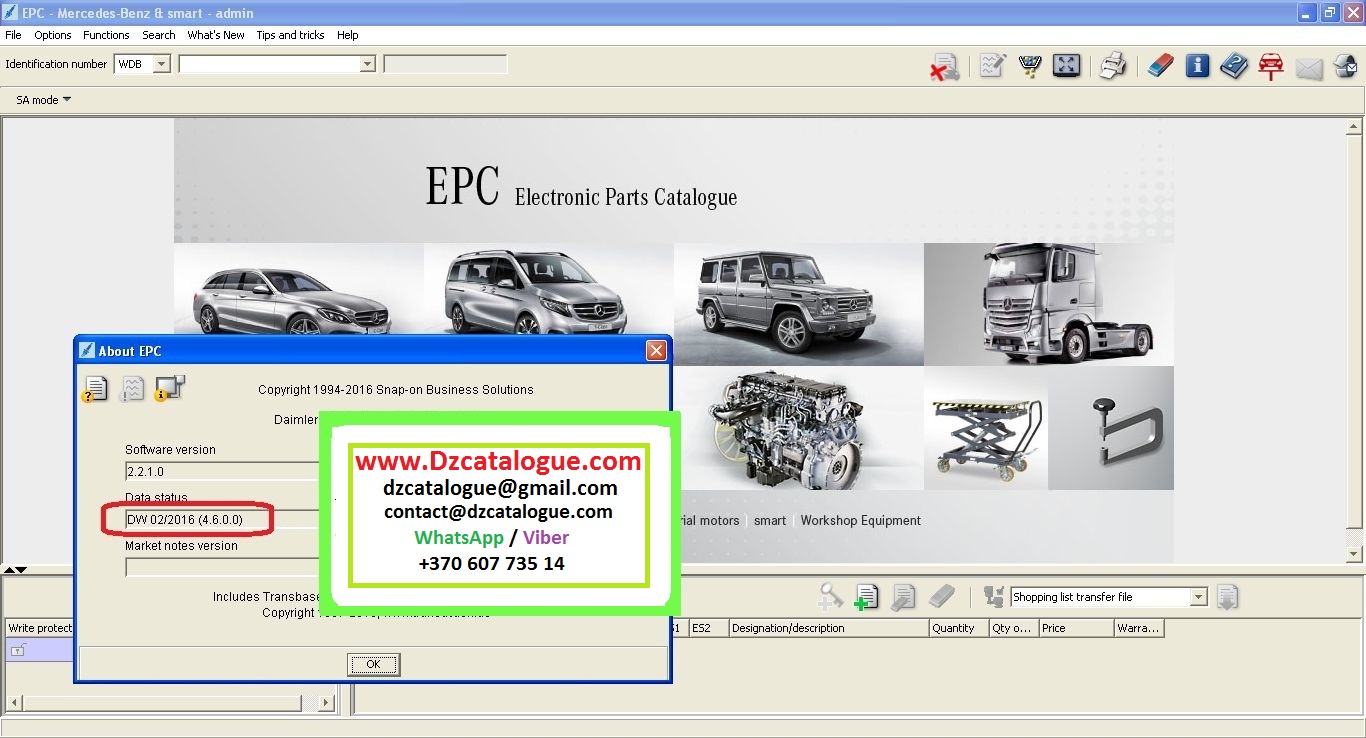
Task: Click the network computers info icon in About
Action: point(169,388)
